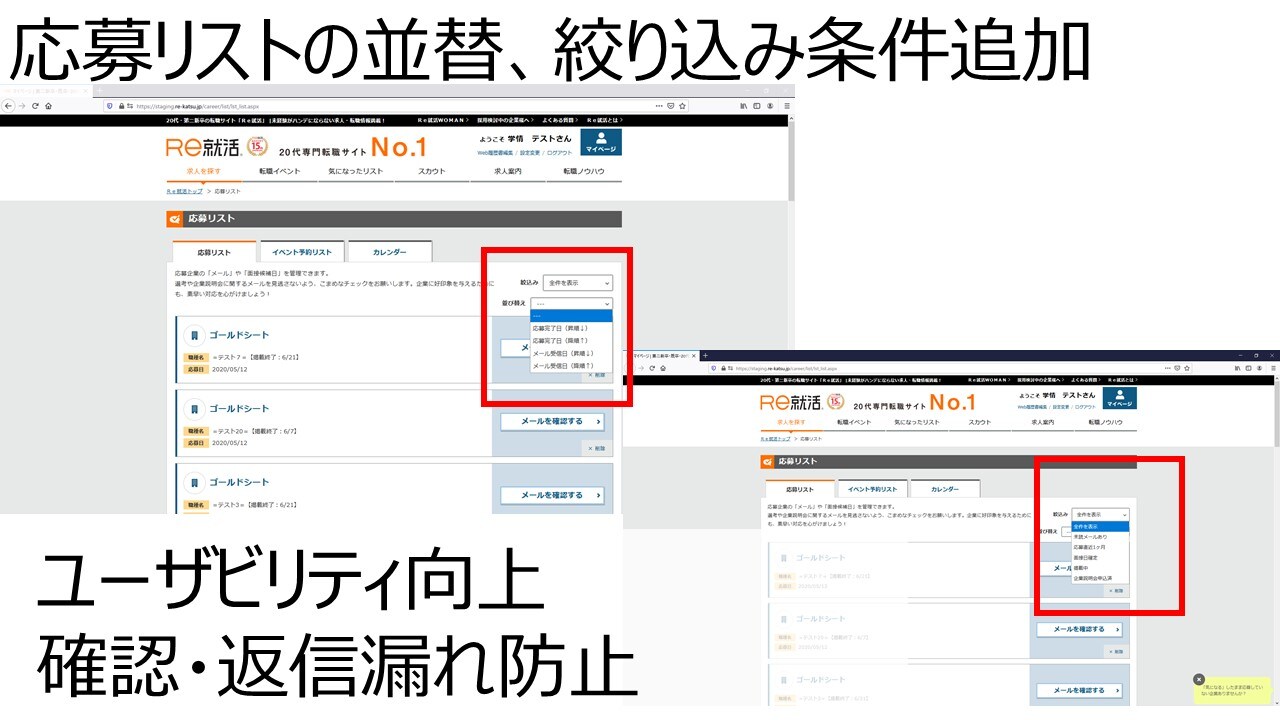Open the hamburger menu of the left browser
Image resolution: width=1280 pixels, height=720 pixels.
pos(786,106)
